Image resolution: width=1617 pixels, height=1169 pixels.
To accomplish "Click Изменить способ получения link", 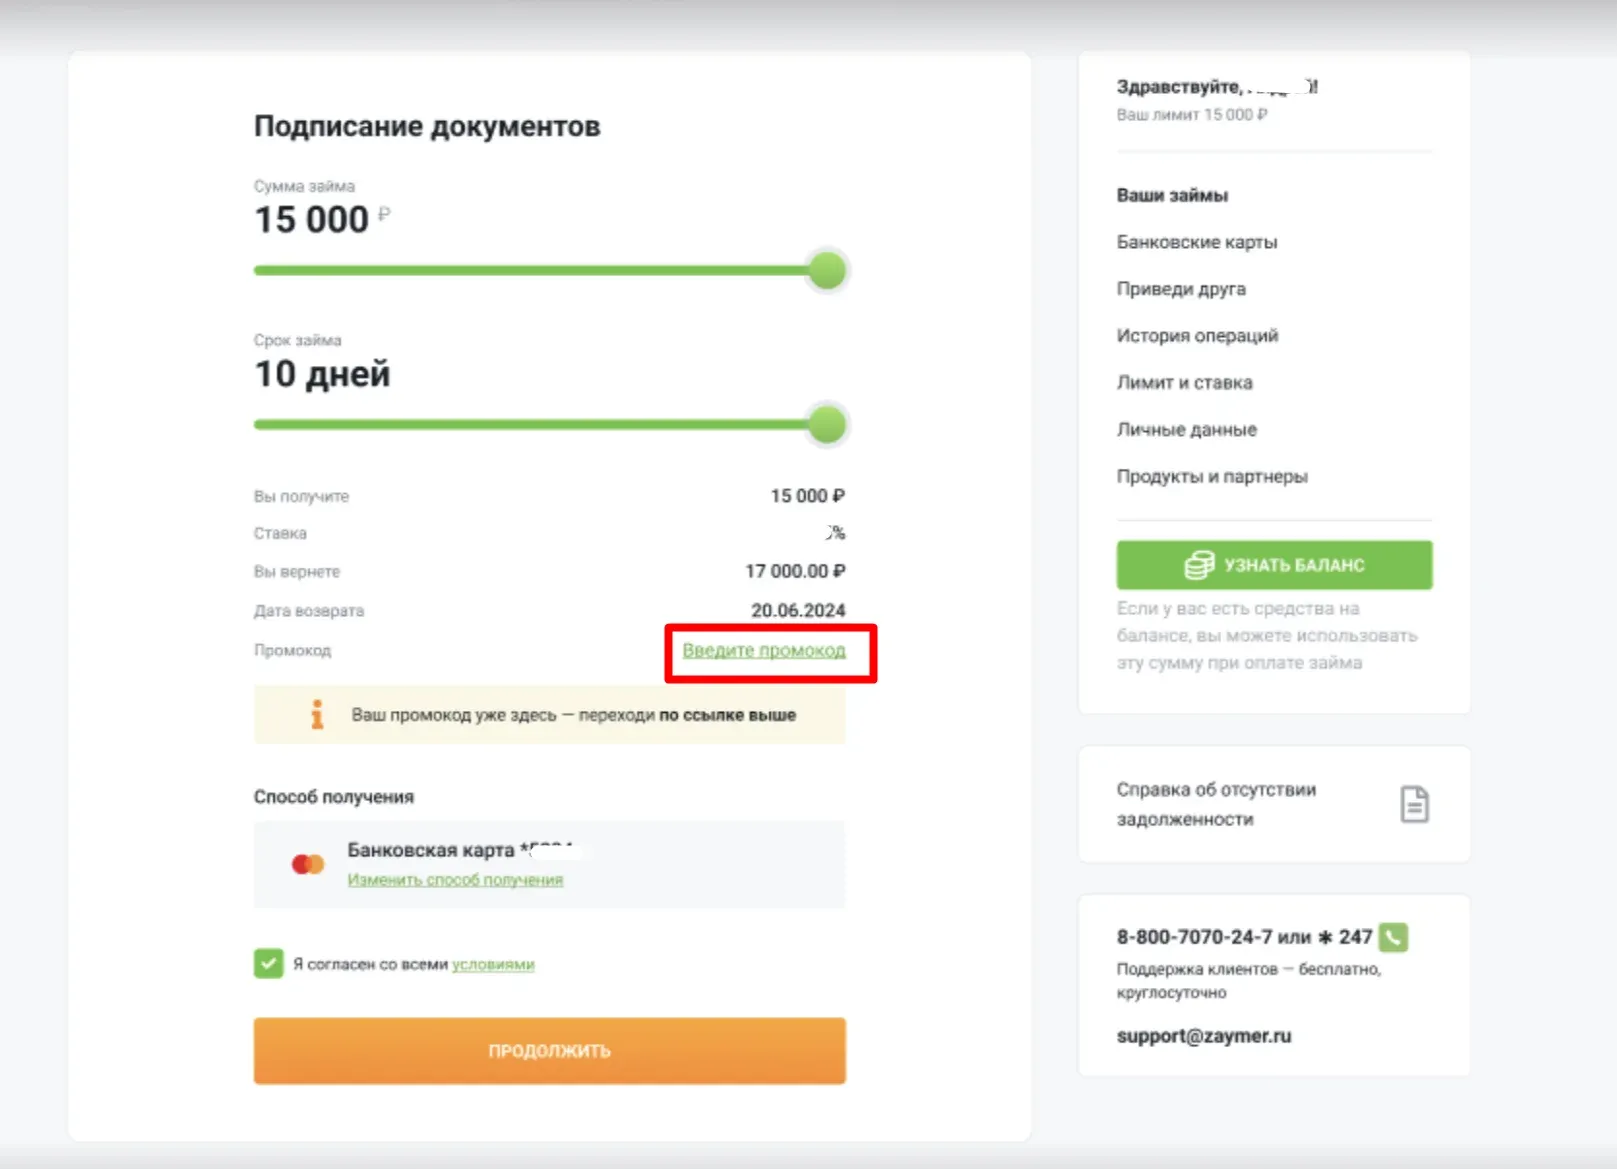I will click(455, 880).
